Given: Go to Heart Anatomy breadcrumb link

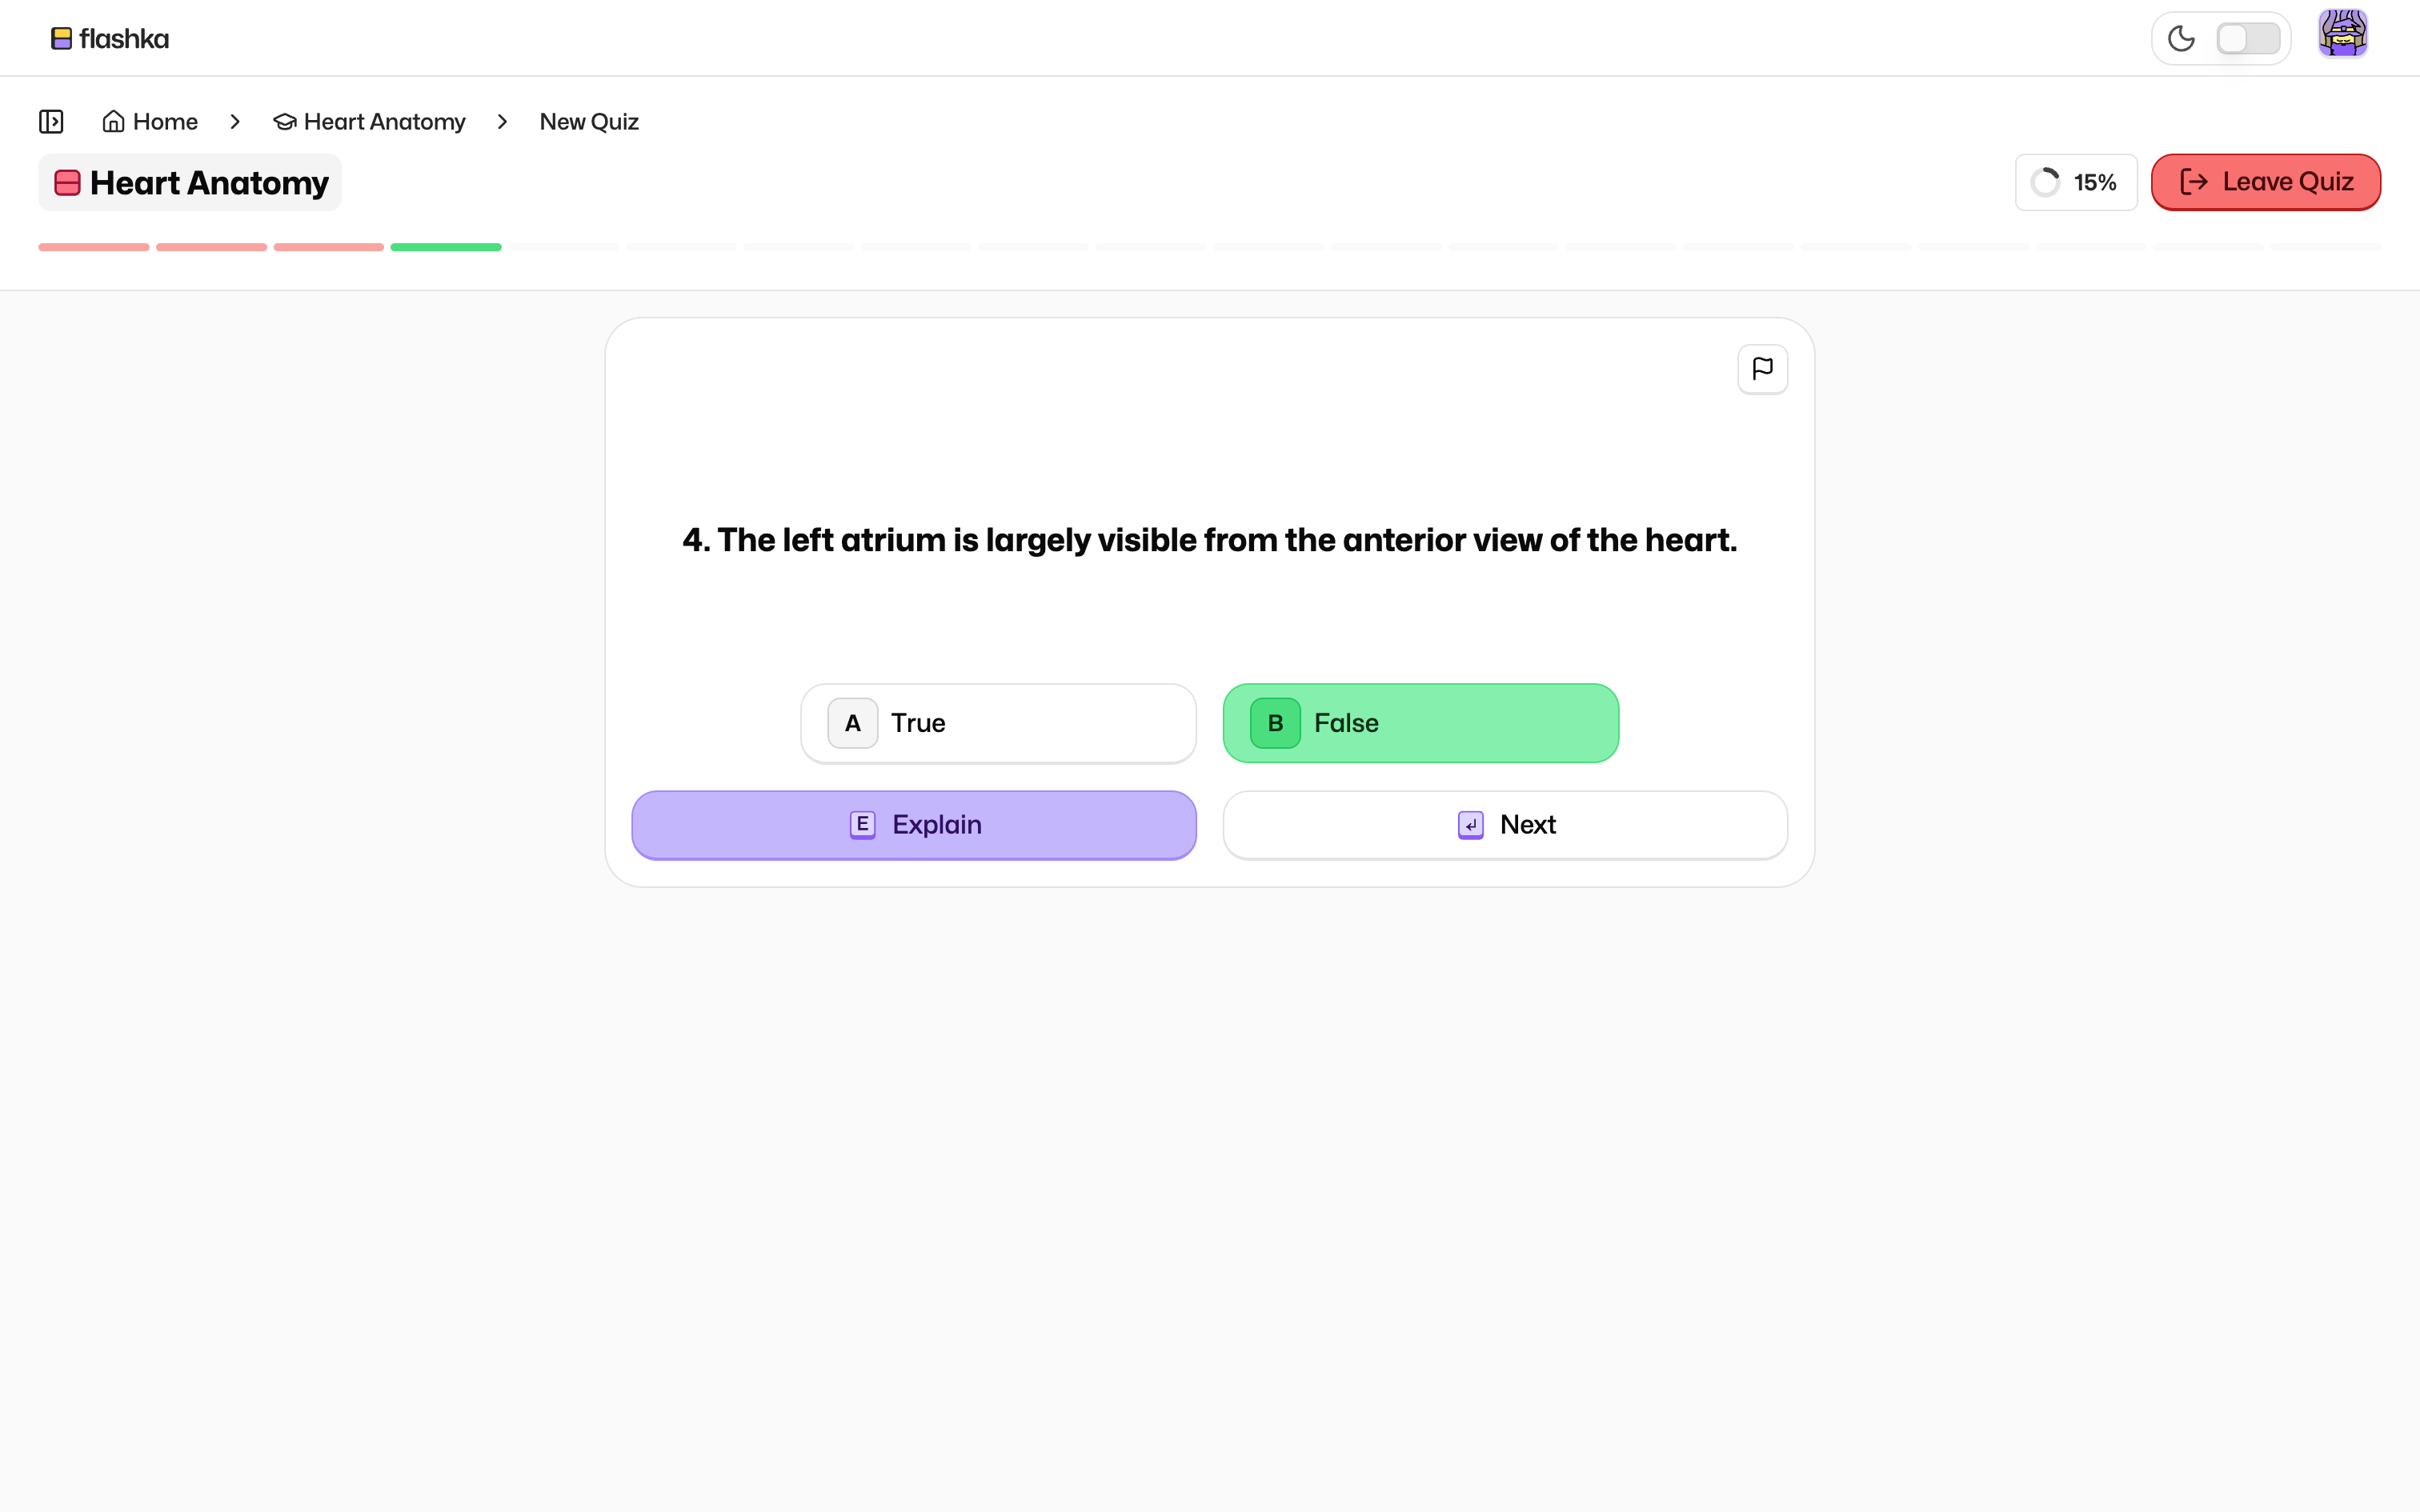Looking at the screenshot, I should [x=384, y=122].
